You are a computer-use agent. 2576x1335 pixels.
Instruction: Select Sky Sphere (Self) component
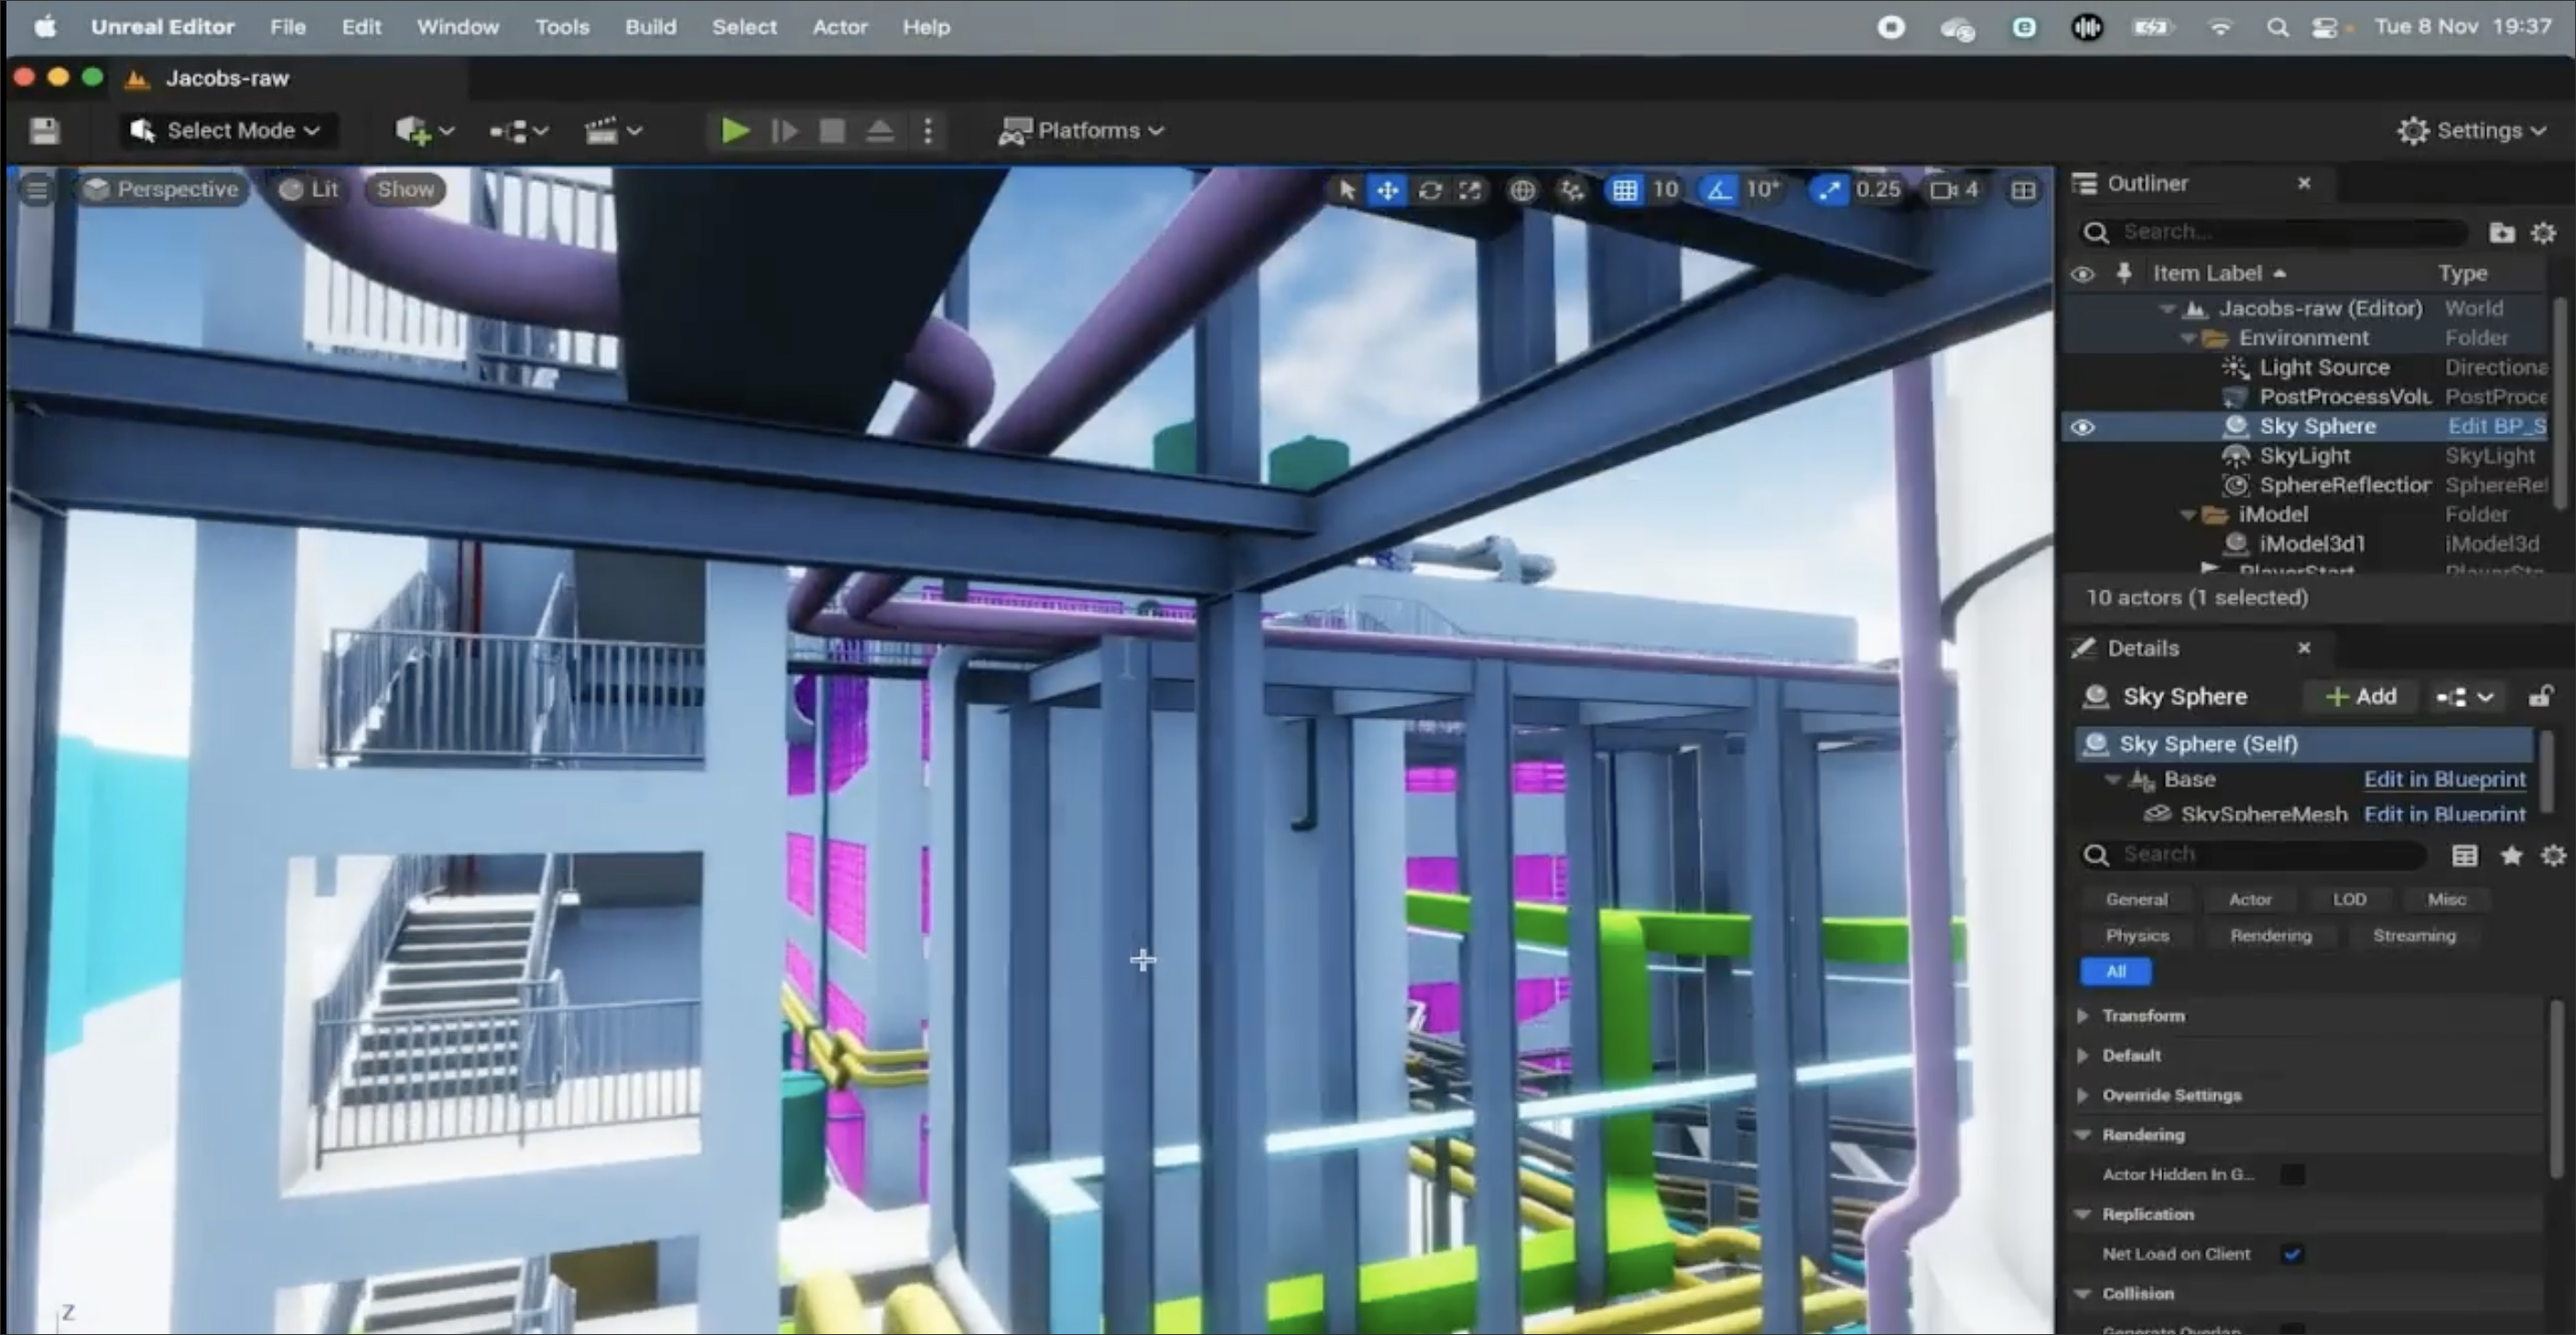[2304, 744]
